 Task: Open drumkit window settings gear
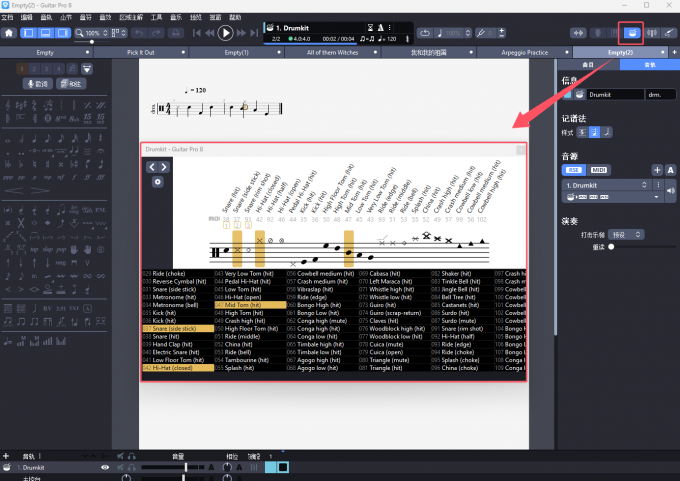point(157,181)
